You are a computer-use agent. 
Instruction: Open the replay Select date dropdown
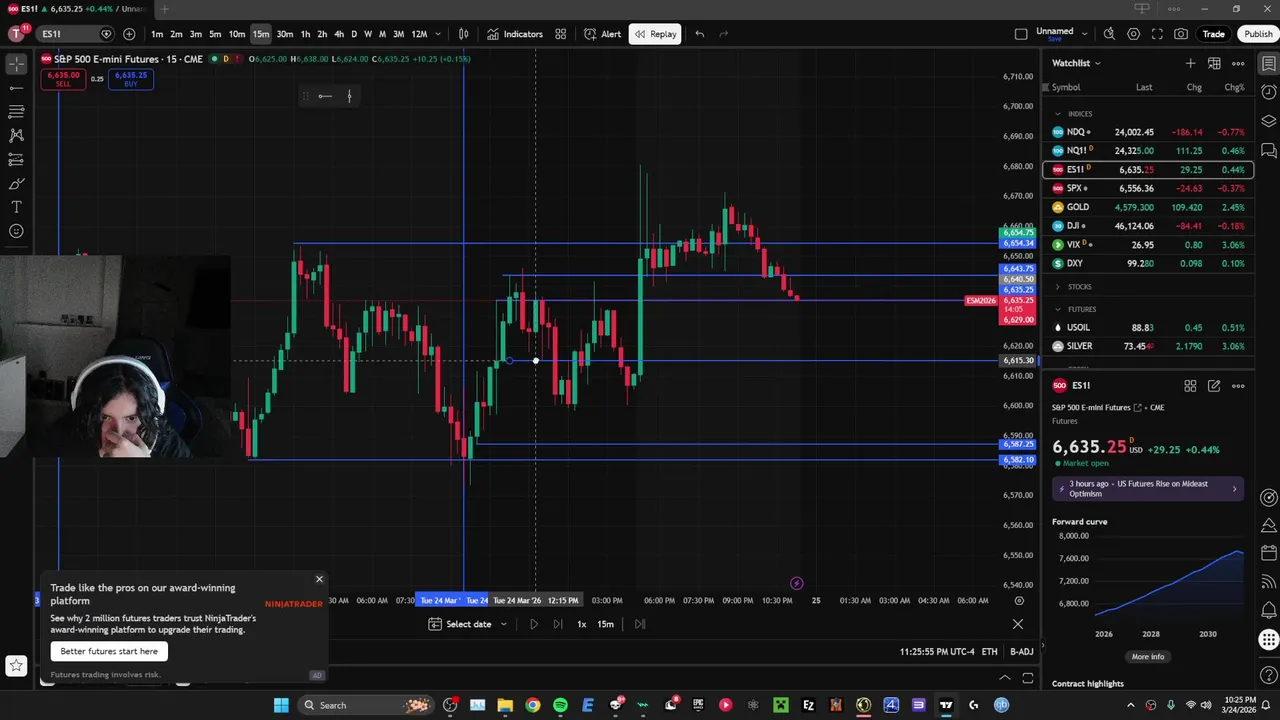coord(468,624)
